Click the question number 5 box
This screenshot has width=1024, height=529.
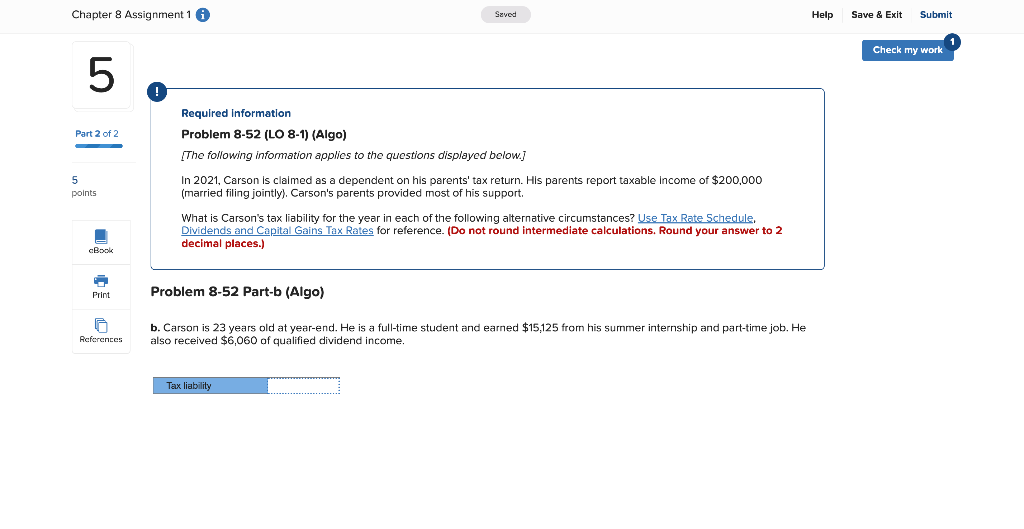click(102, 76)
